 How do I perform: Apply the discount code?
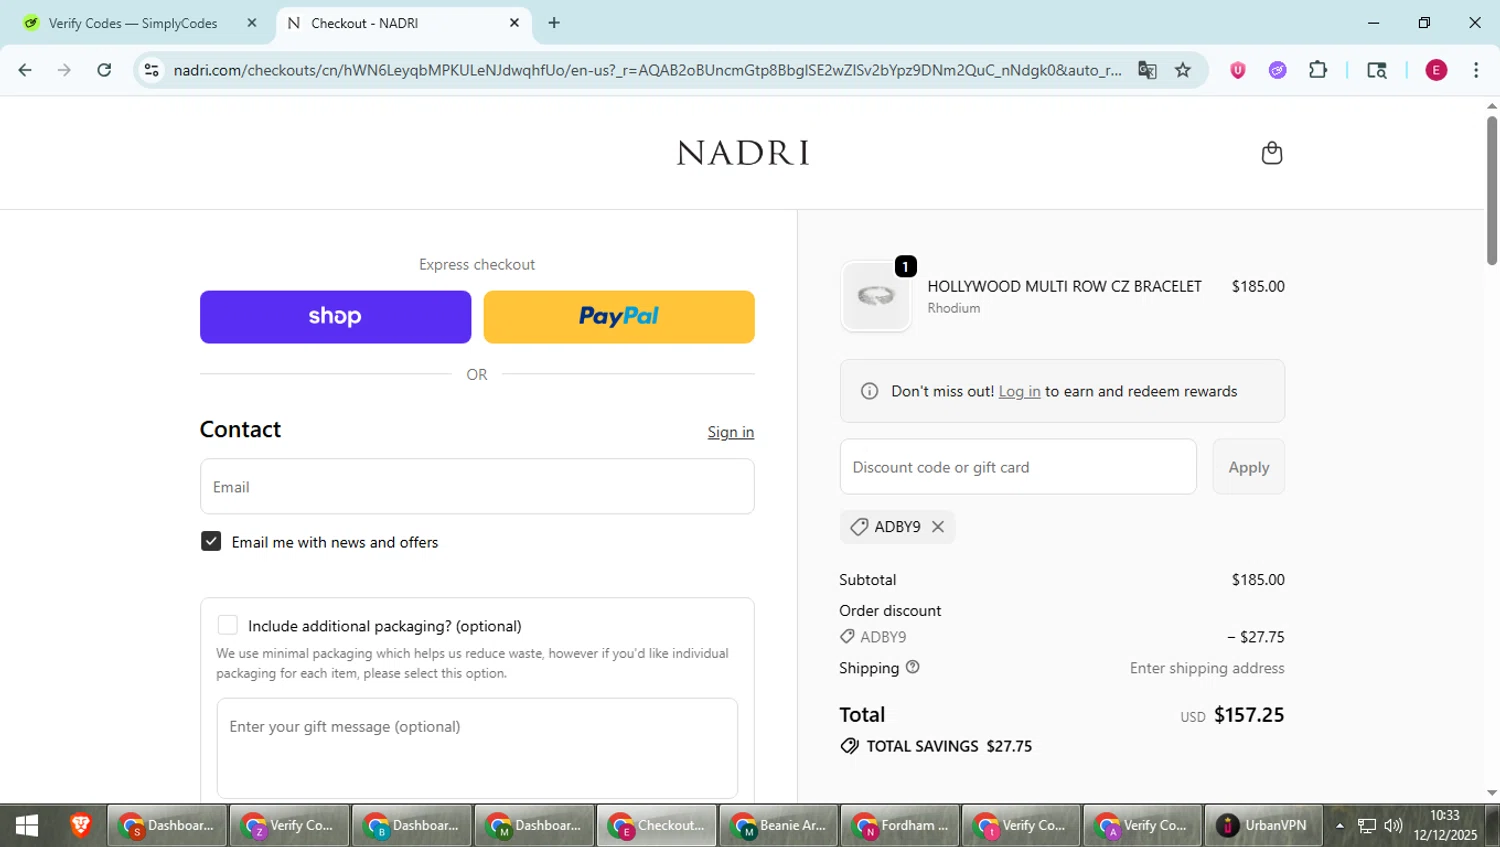(x=1248, y=467)
